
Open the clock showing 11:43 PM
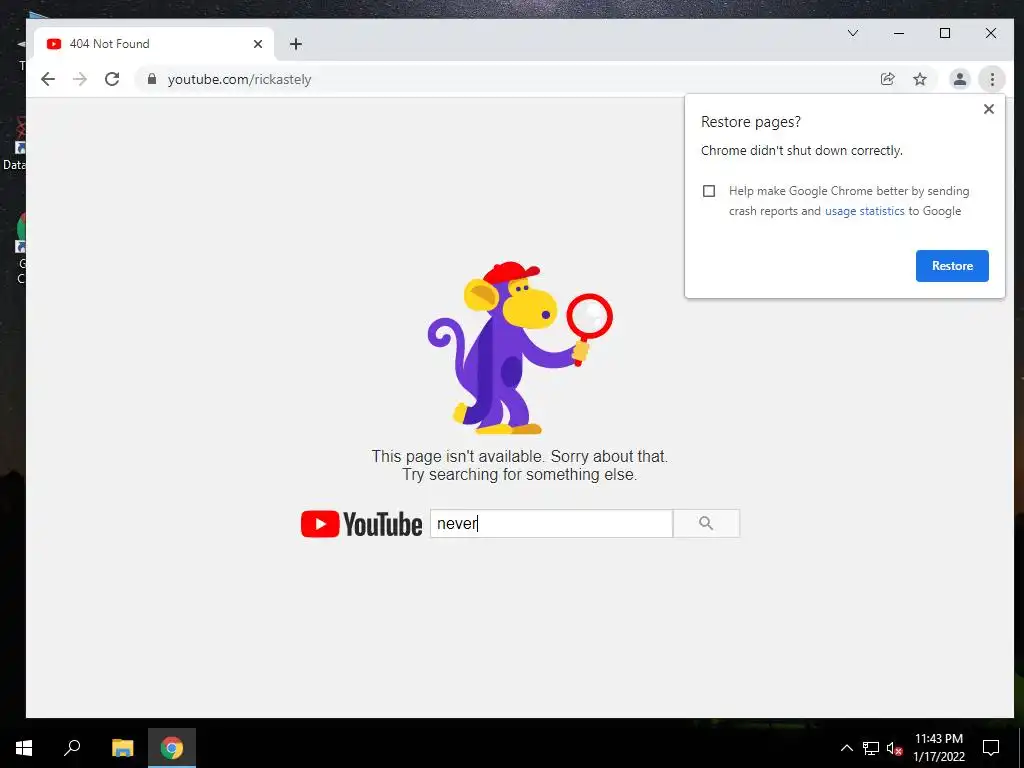click(938, 748)
